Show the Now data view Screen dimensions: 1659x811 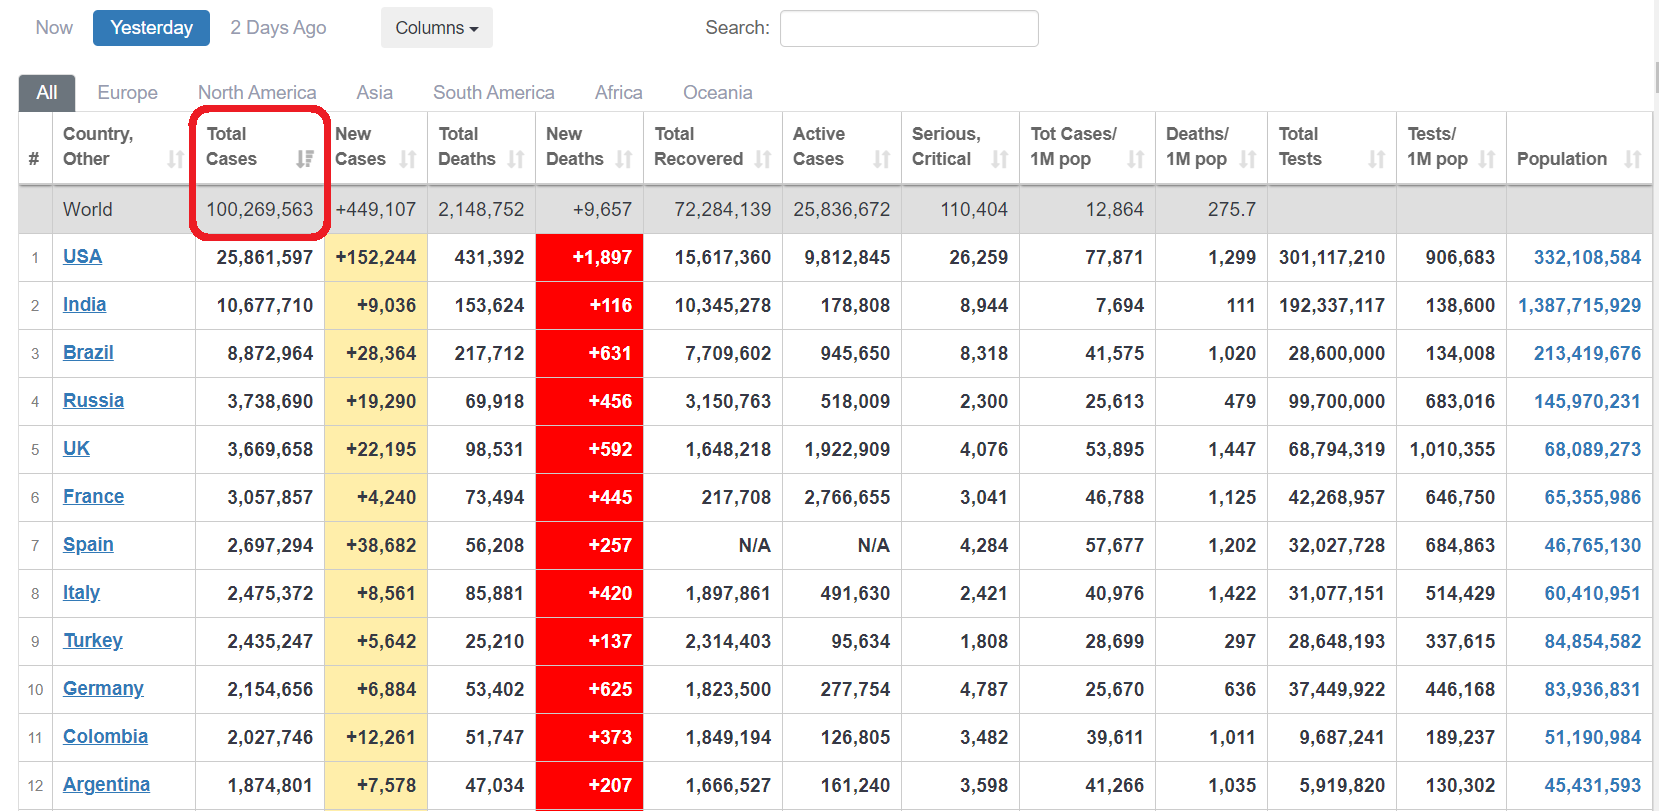click(x=54, y=28)
